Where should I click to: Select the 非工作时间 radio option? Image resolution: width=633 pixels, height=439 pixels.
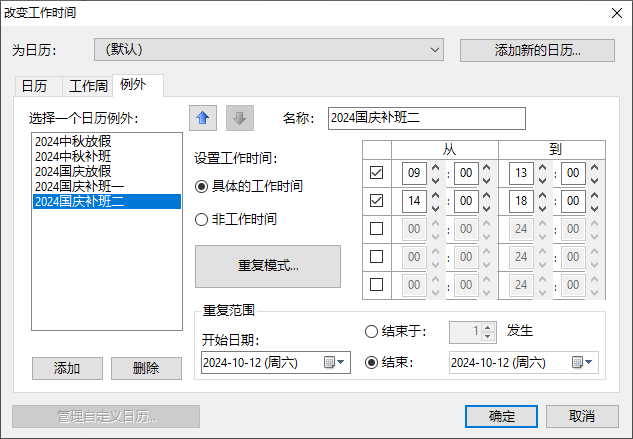tap(202, 219)
